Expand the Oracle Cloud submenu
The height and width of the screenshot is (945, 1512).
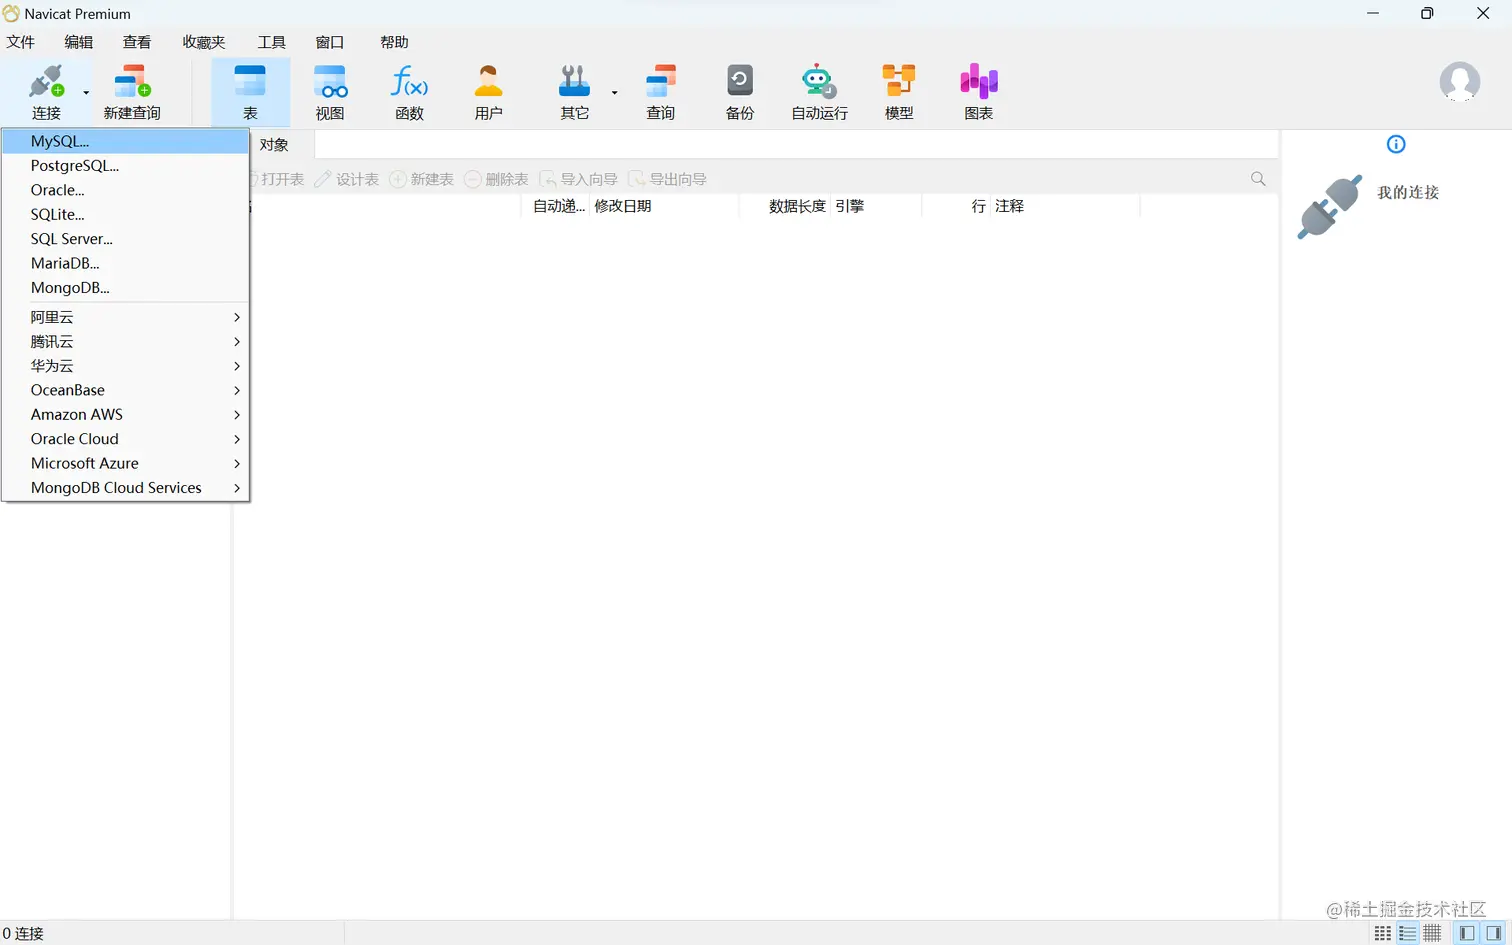point(125,439)
